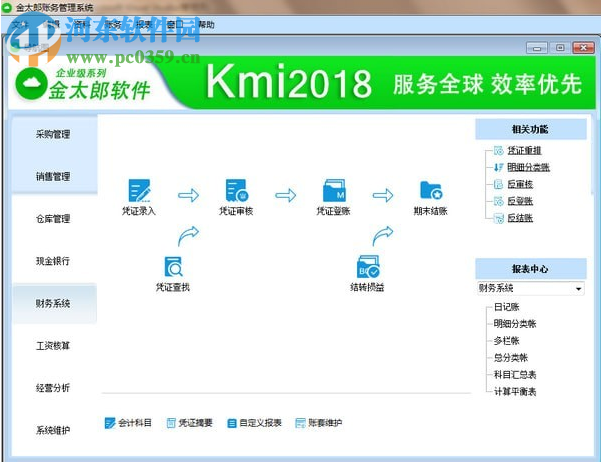Switch to 销售管理 sidebar module
The height and width of the screenshot is (464, 604).
tap(54, 177)
